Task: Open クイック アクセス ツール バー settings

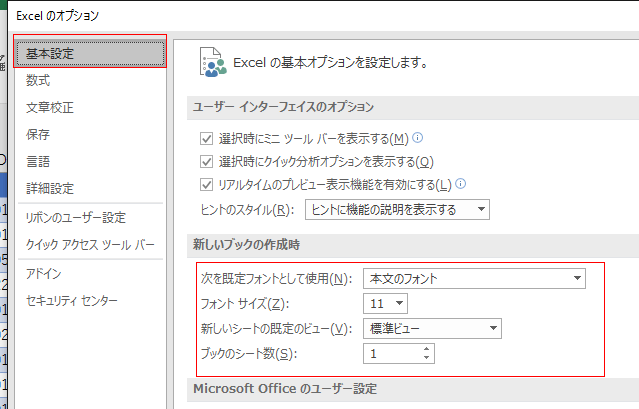Action: click(90, 245)
